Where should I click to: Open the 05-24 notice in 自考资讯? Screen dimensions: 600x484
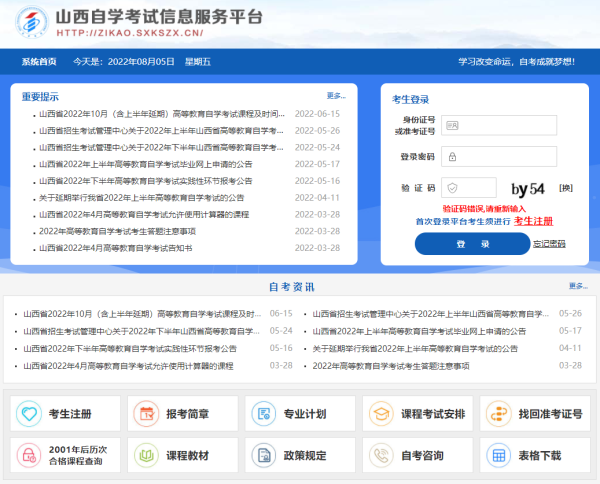(x=142, y=331)
